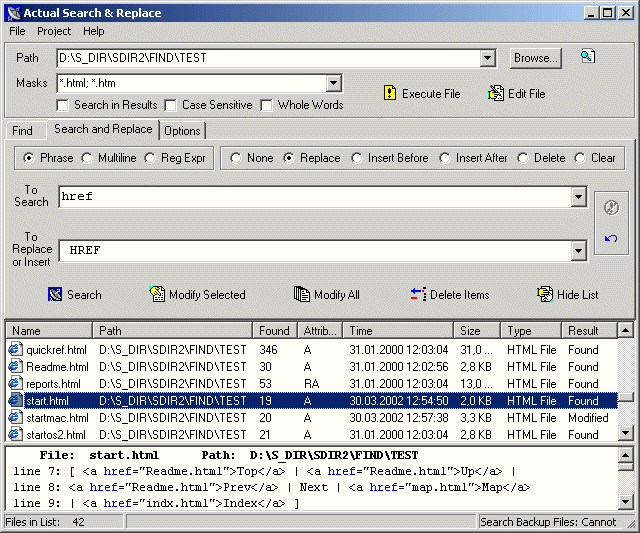The image size is (640, 533).
Task: Check the Whole Words option
Action: (x=266, y=105)
